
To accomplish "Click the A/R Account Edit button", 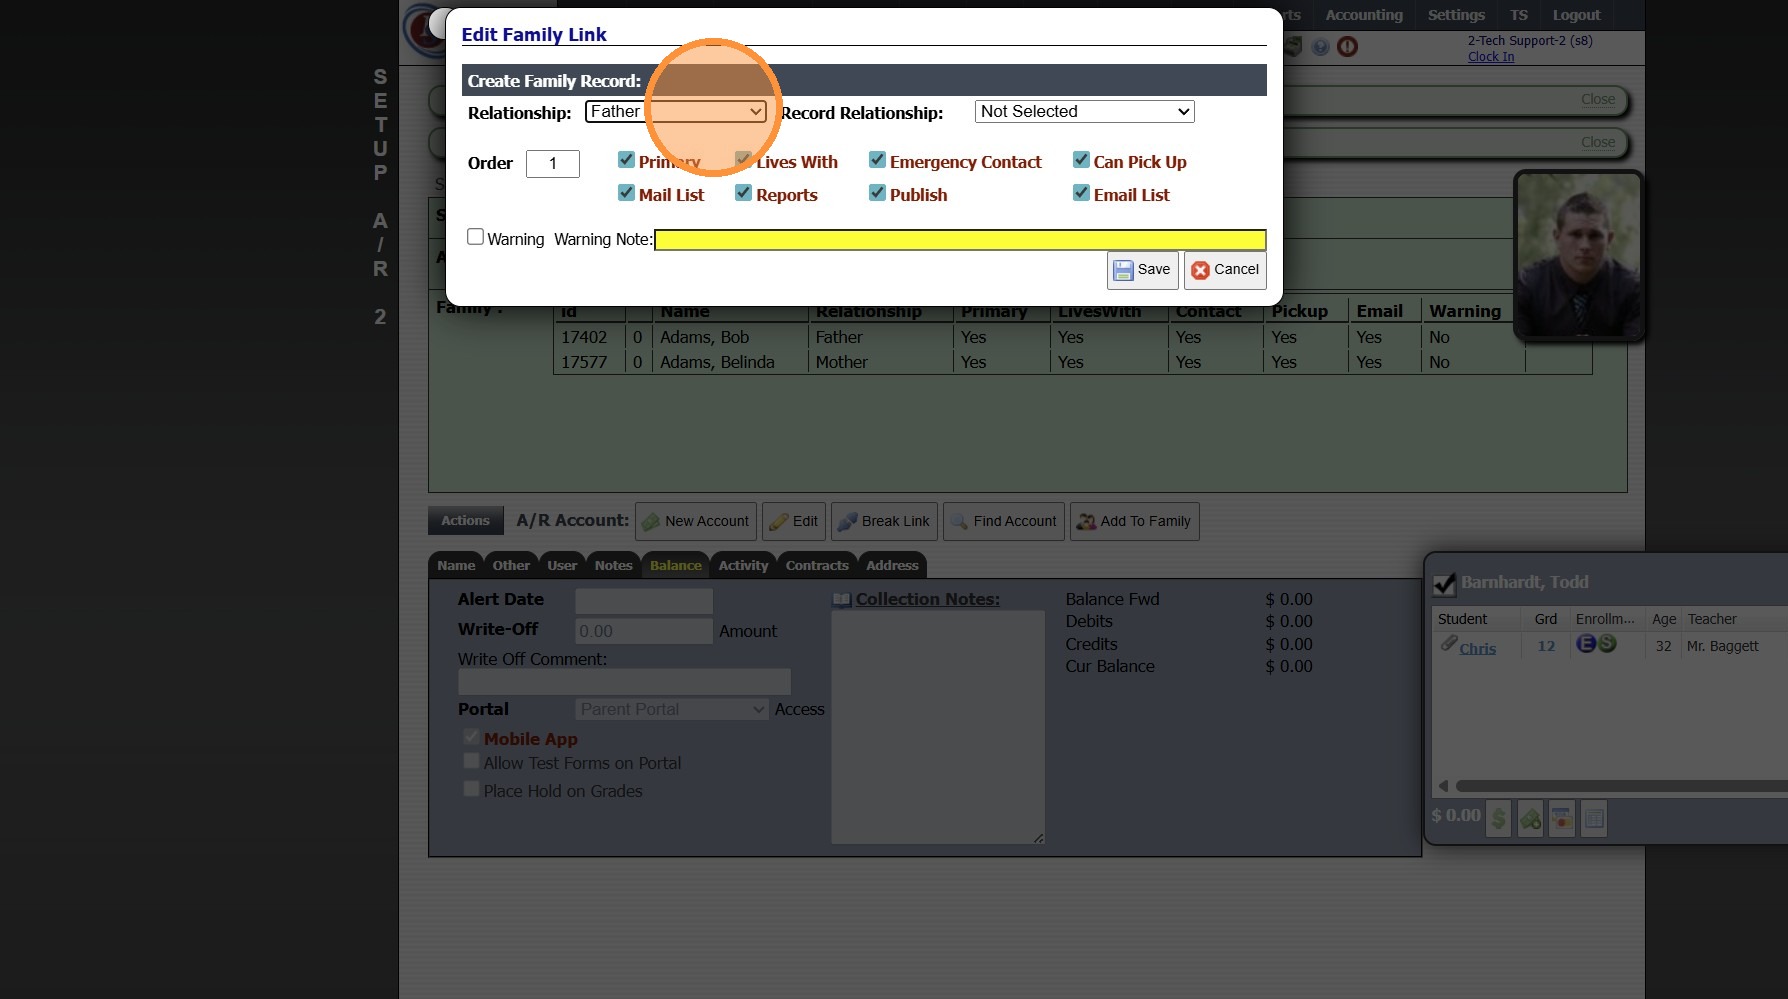I will 794,521.
